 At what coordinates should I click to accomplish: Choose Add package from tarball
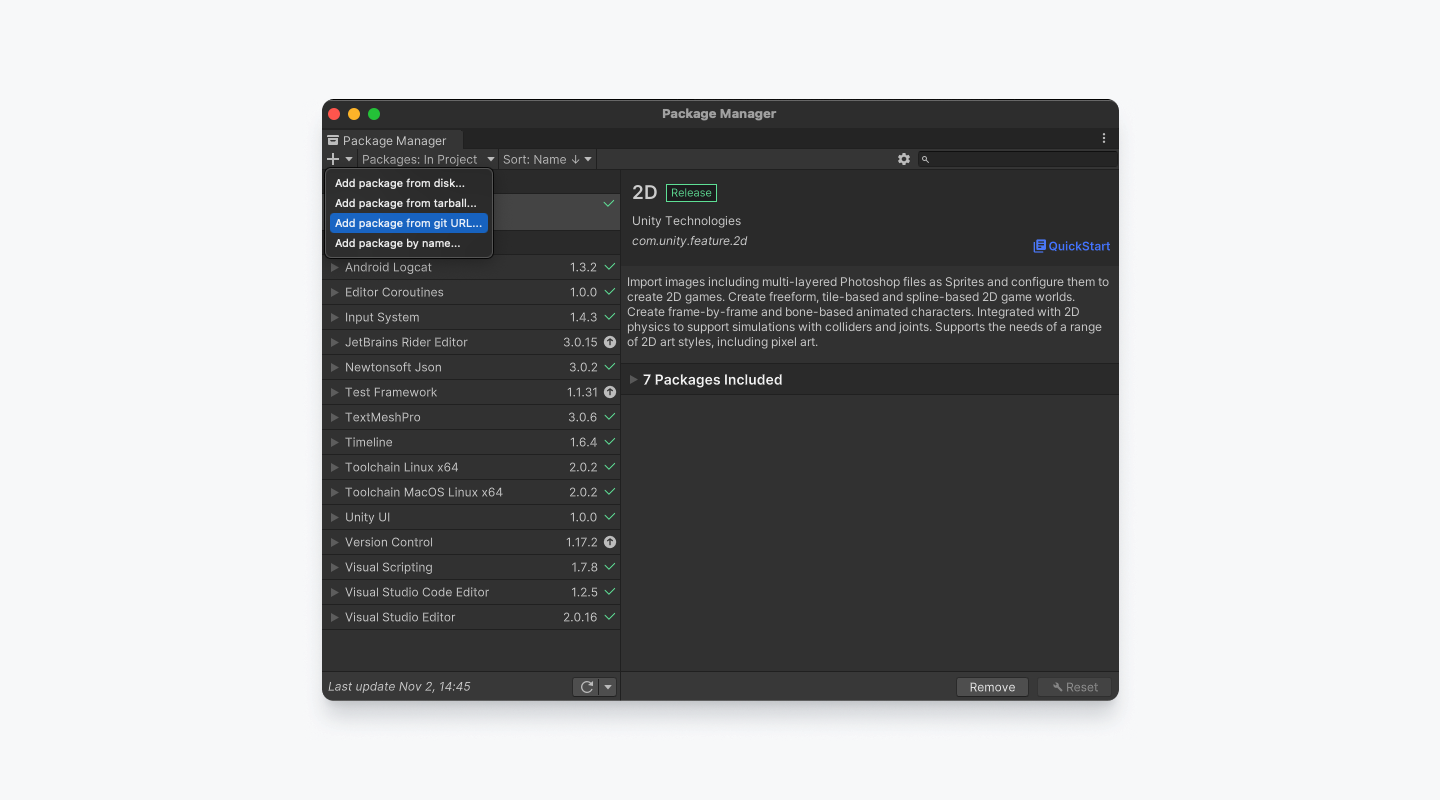pos(409,203)
